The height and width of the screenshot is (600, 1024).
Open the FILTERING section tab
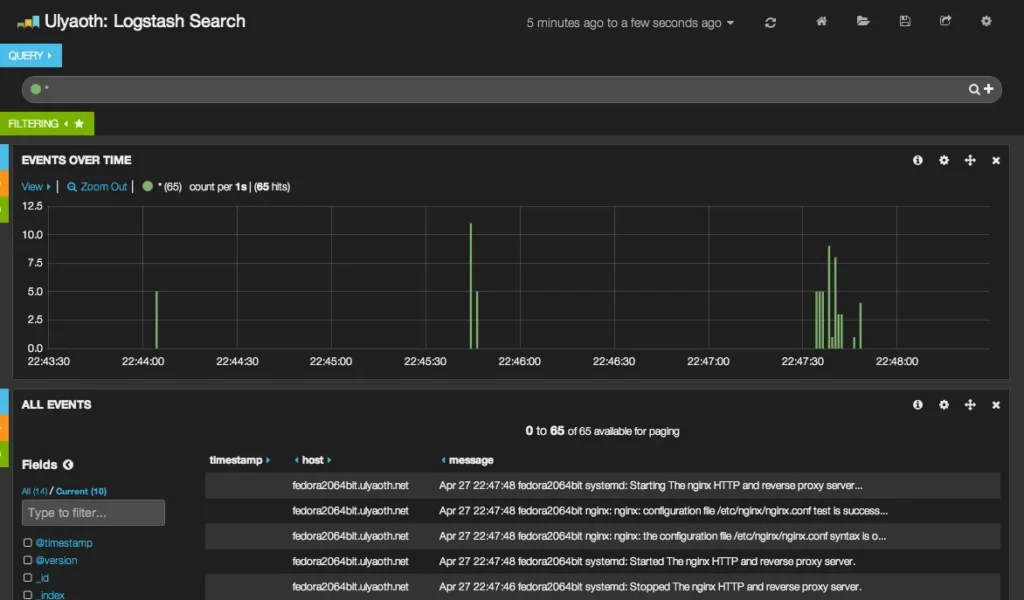tap(46, 124)
